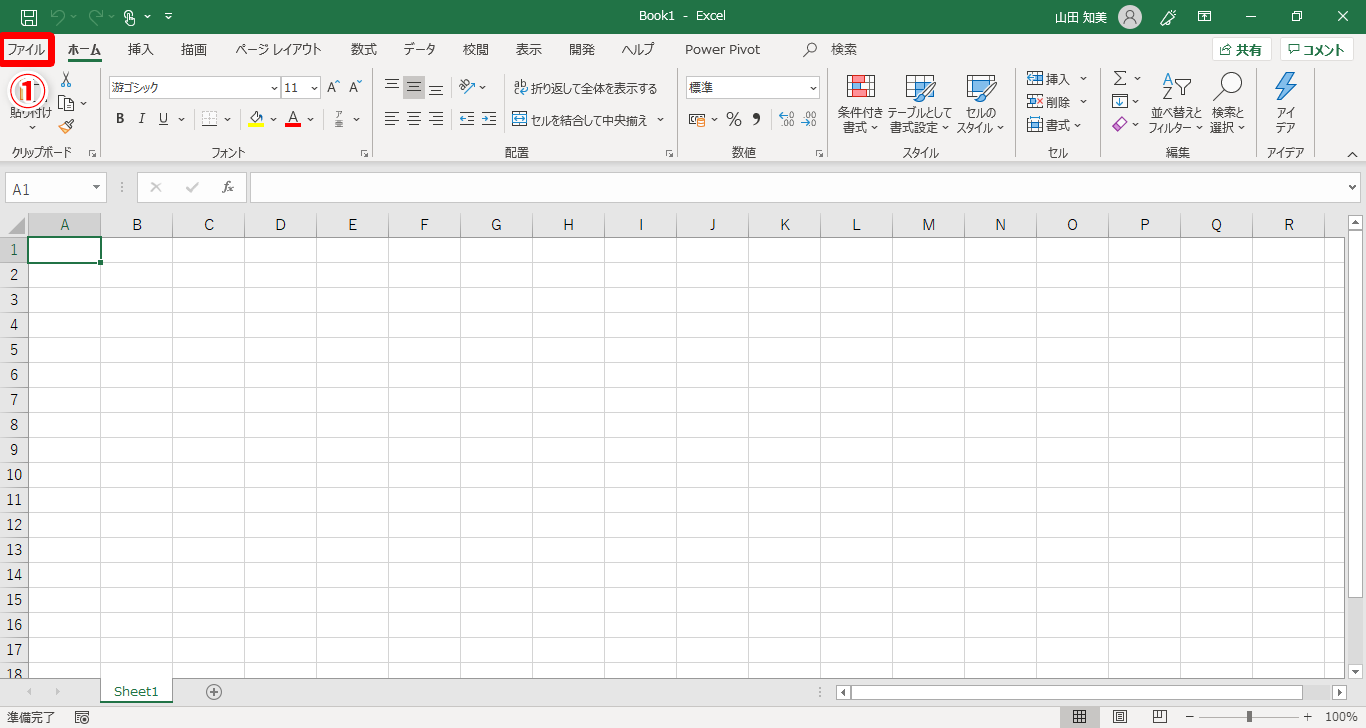Toggle wrap text (折り返して全体を表示する)
The width and height of the screenshot is (1366, 728).
point(585,88)
